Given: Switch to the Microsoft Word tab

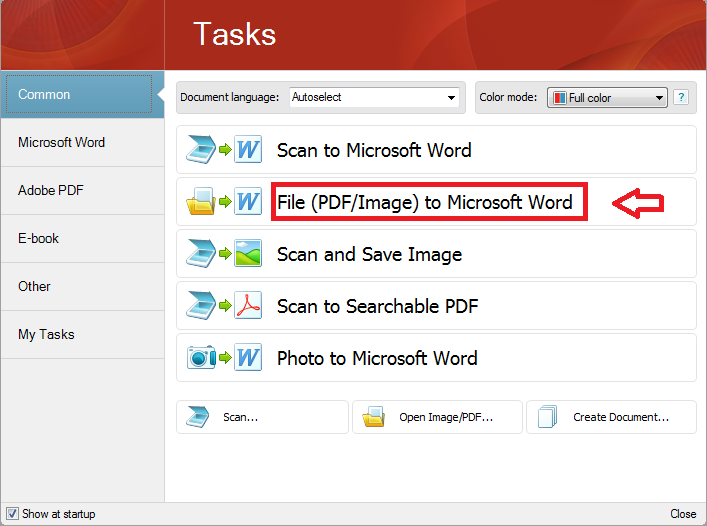Looking at the screenshot, I should click(x=61, y=142).
